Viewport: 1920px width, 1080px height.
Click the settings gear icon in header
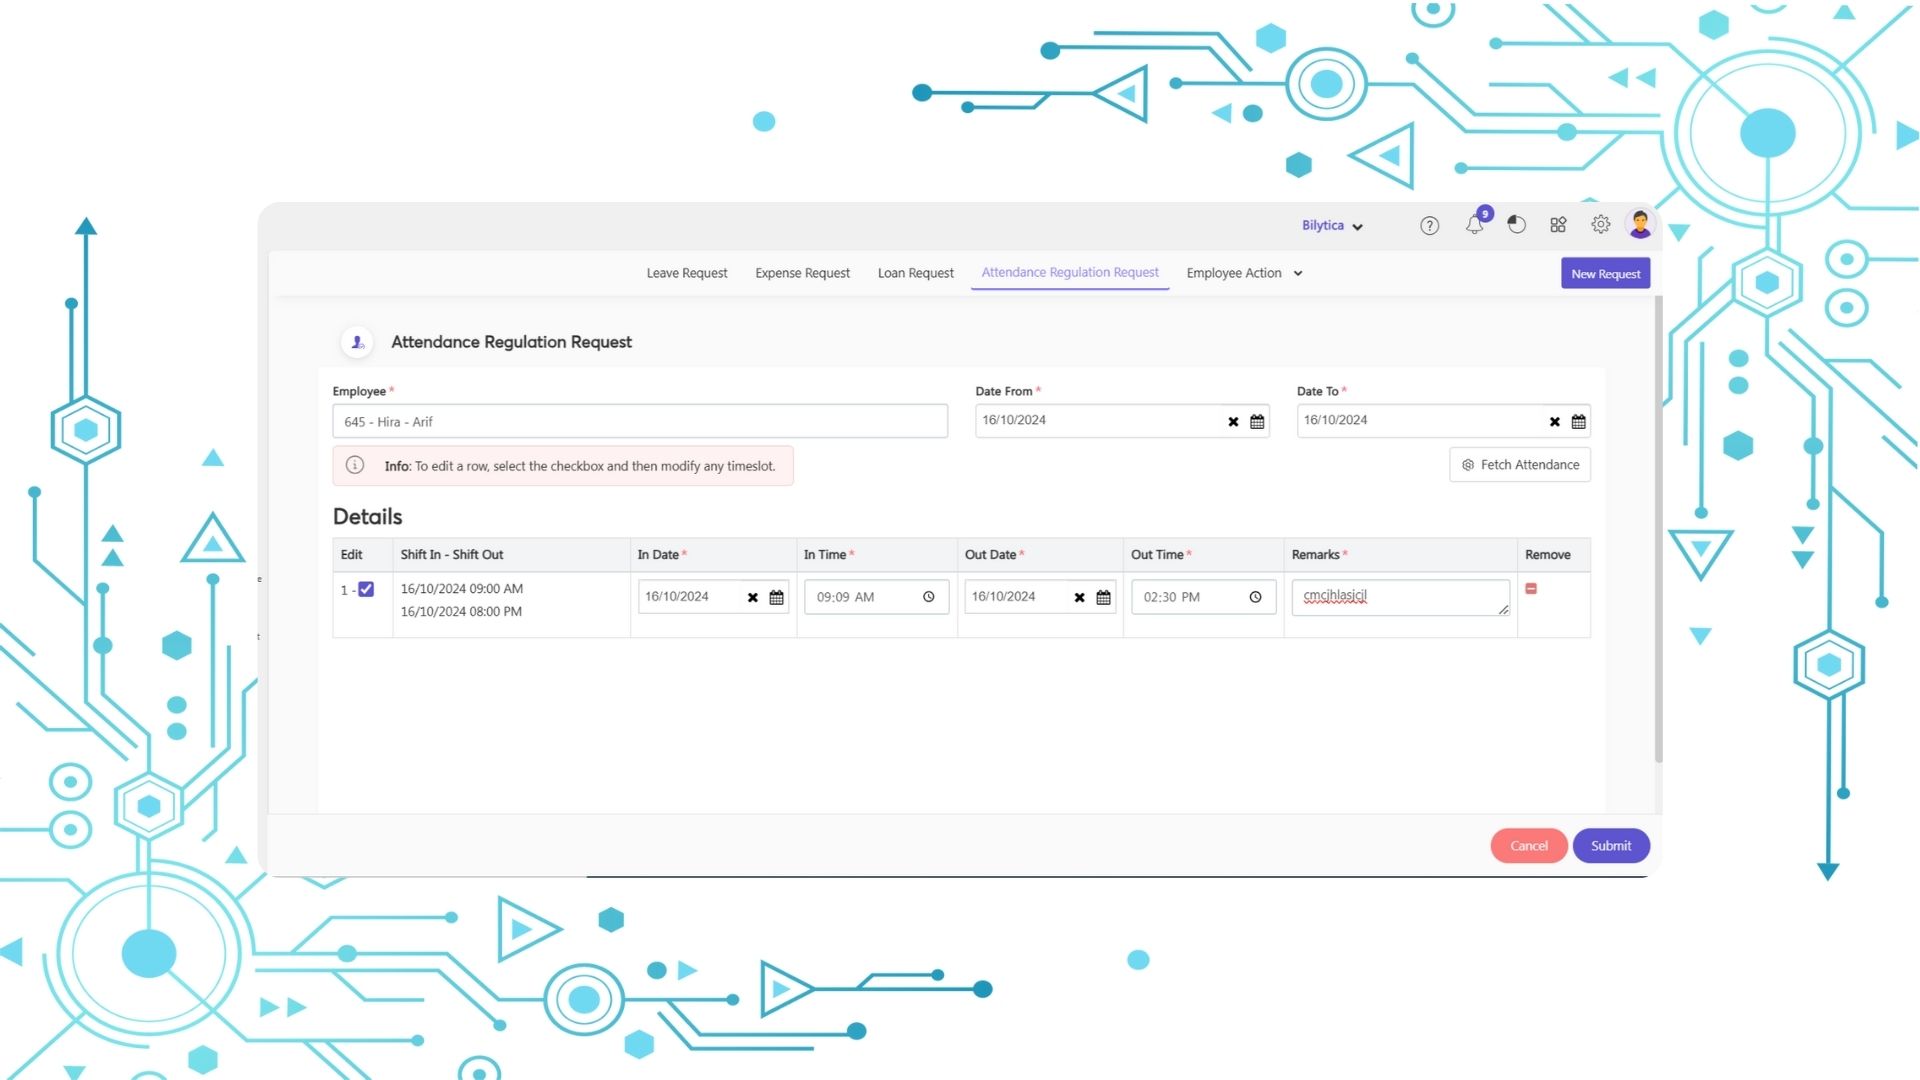click(x=1600, y=224)
